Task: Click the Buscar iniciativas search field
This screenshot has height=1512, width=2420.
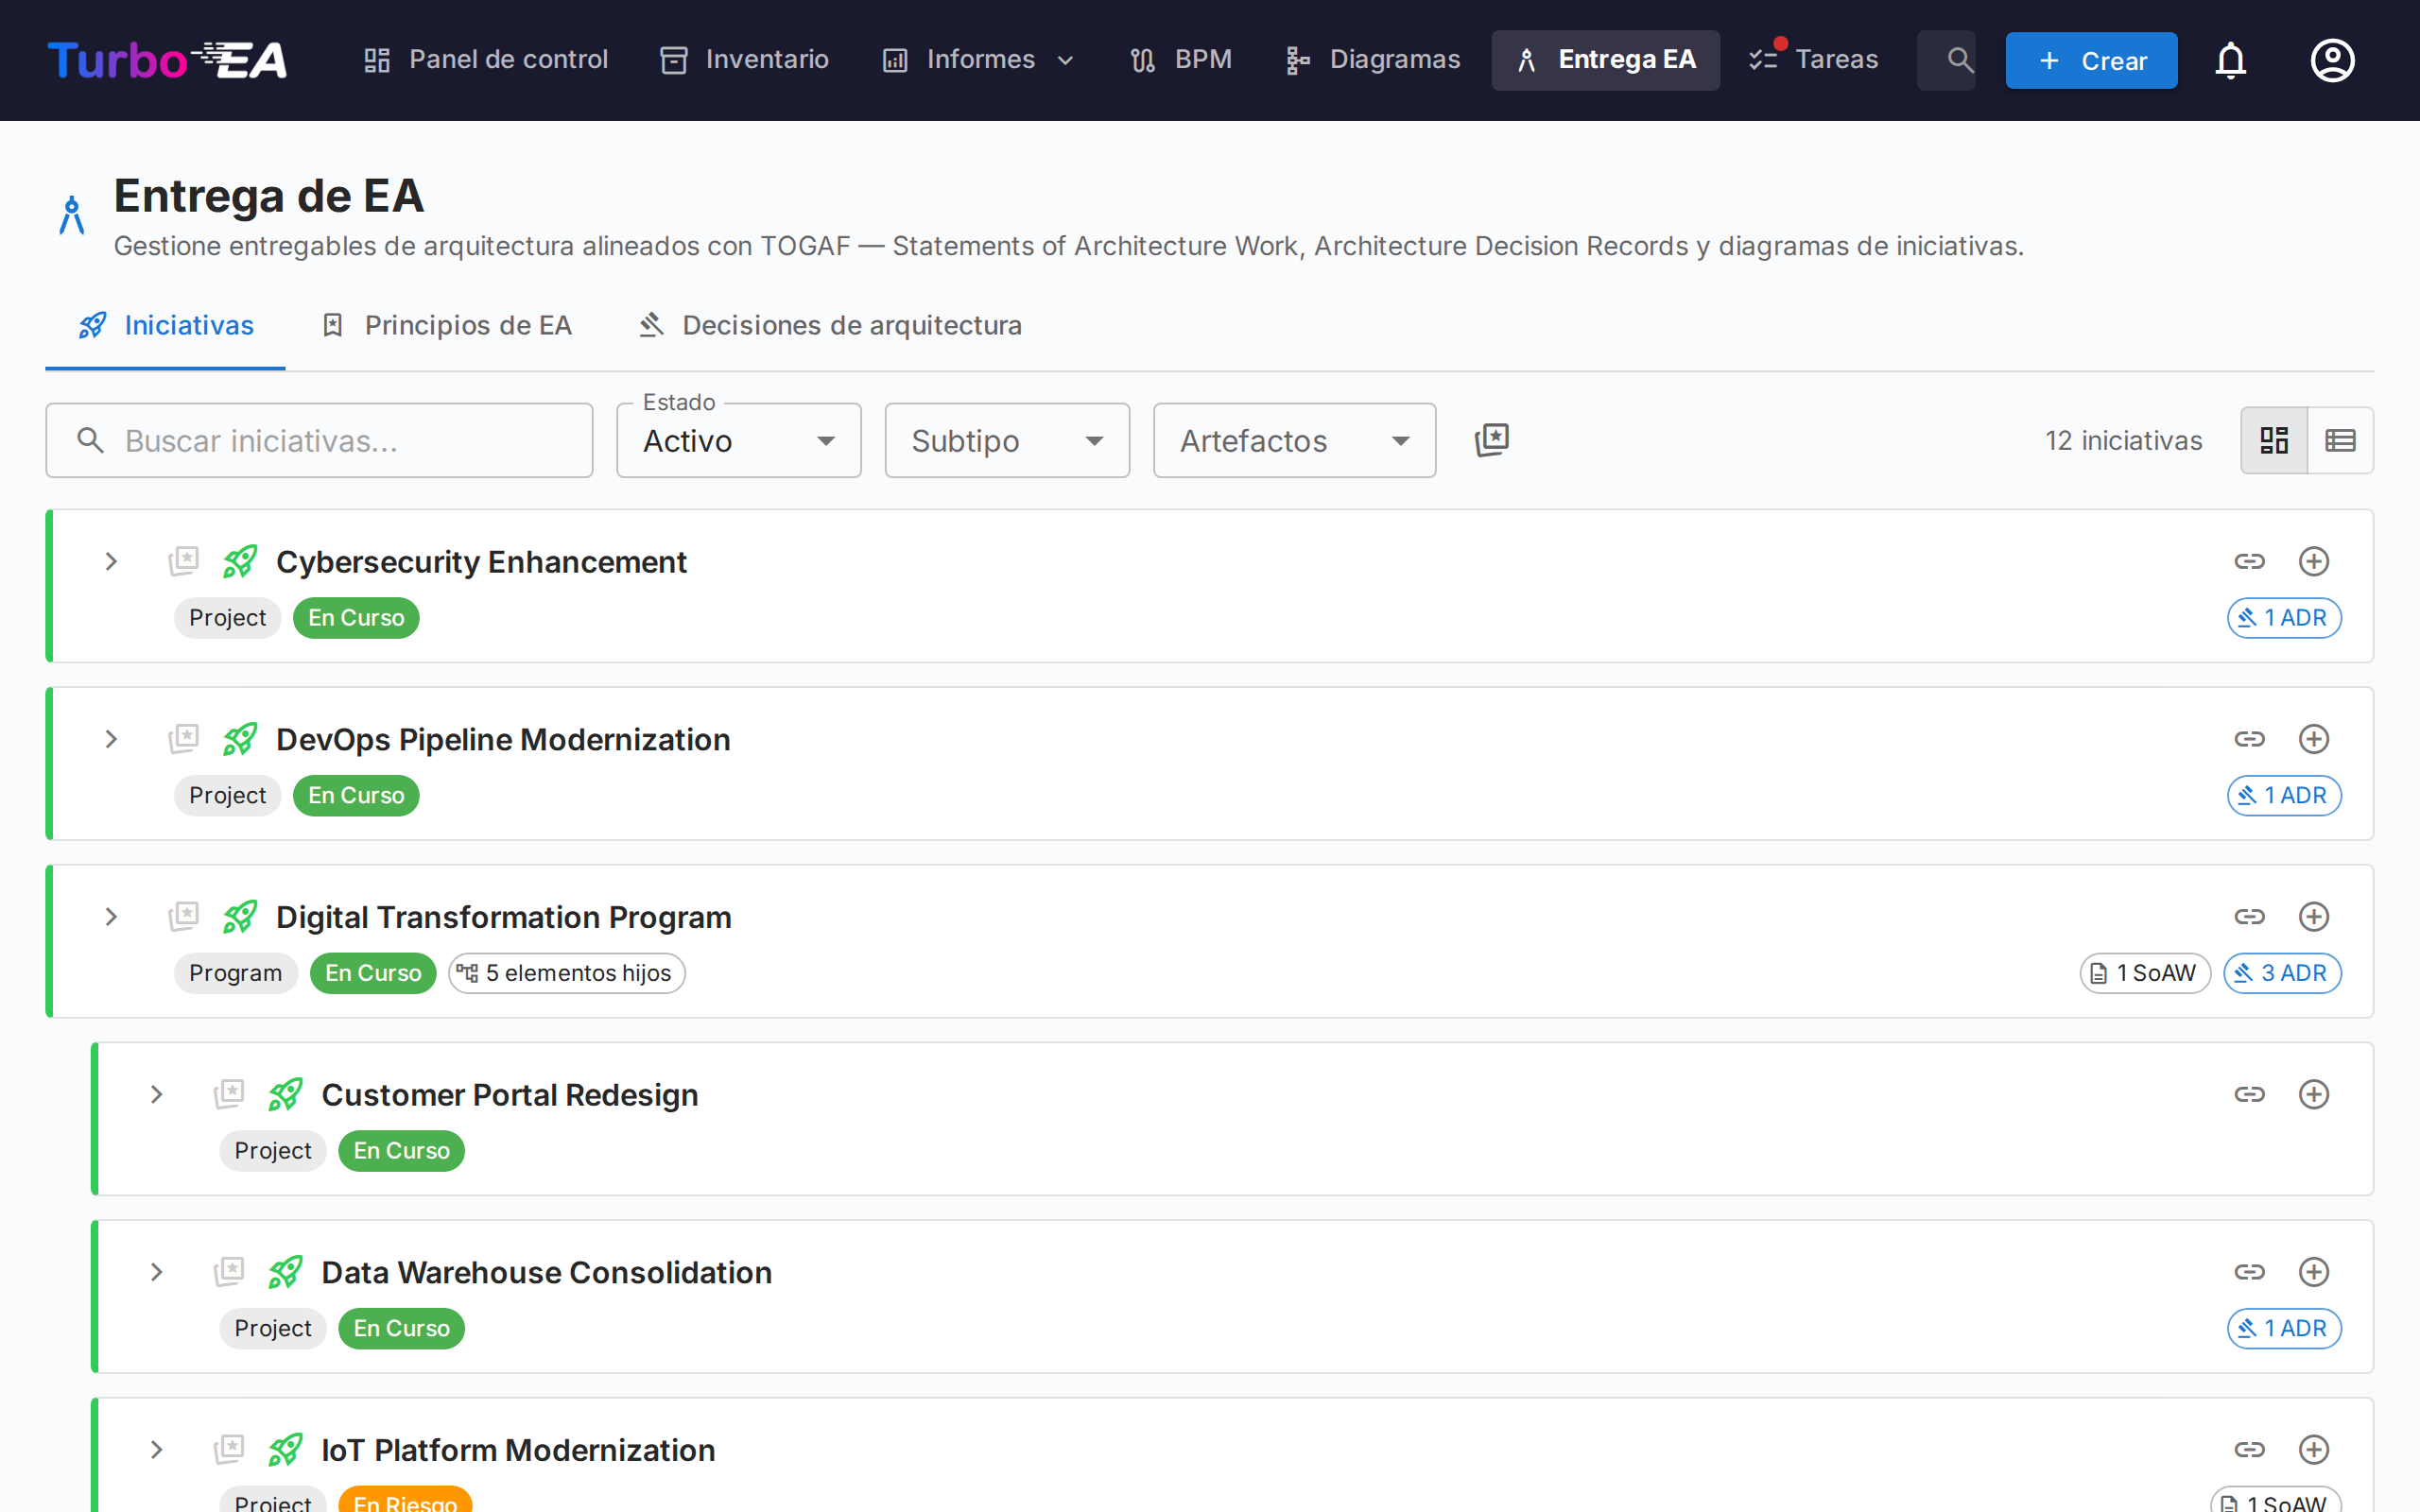Action: point(319,440)
